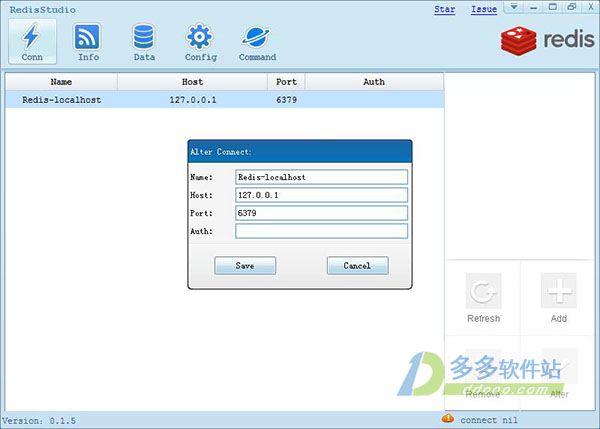Click the Port column header
600x429 pixels.
coord(286,82)
